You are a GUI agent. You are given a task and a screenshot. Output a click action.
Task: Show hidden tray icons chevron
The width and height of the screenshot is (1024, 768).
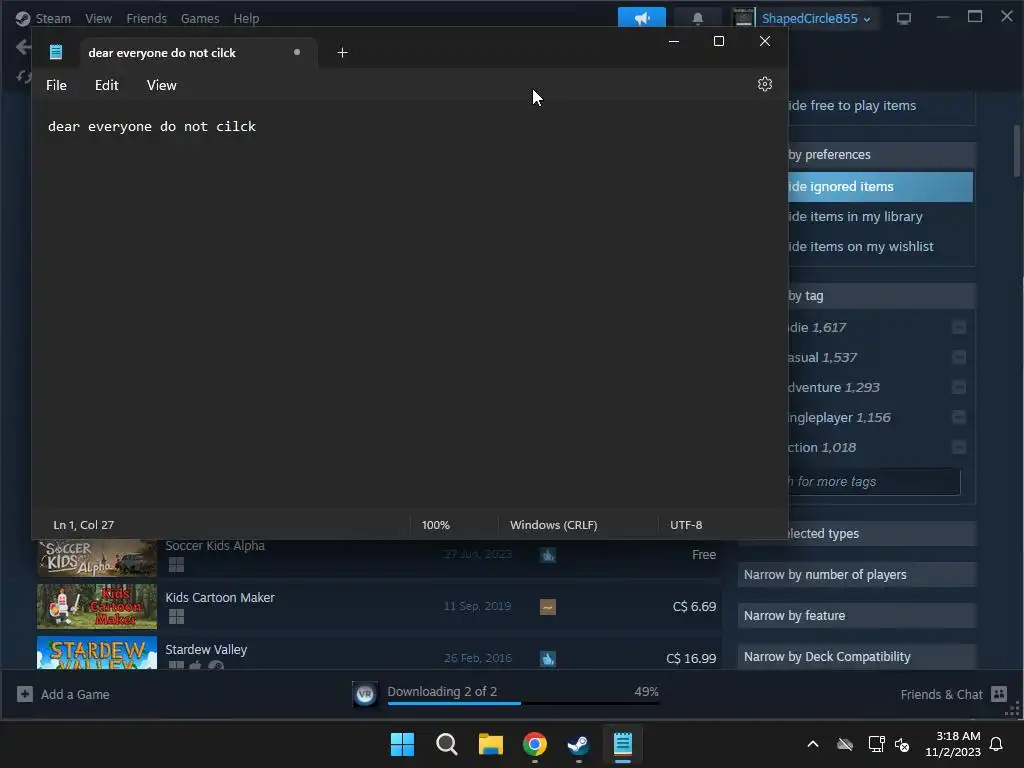(x=813, y=744)
